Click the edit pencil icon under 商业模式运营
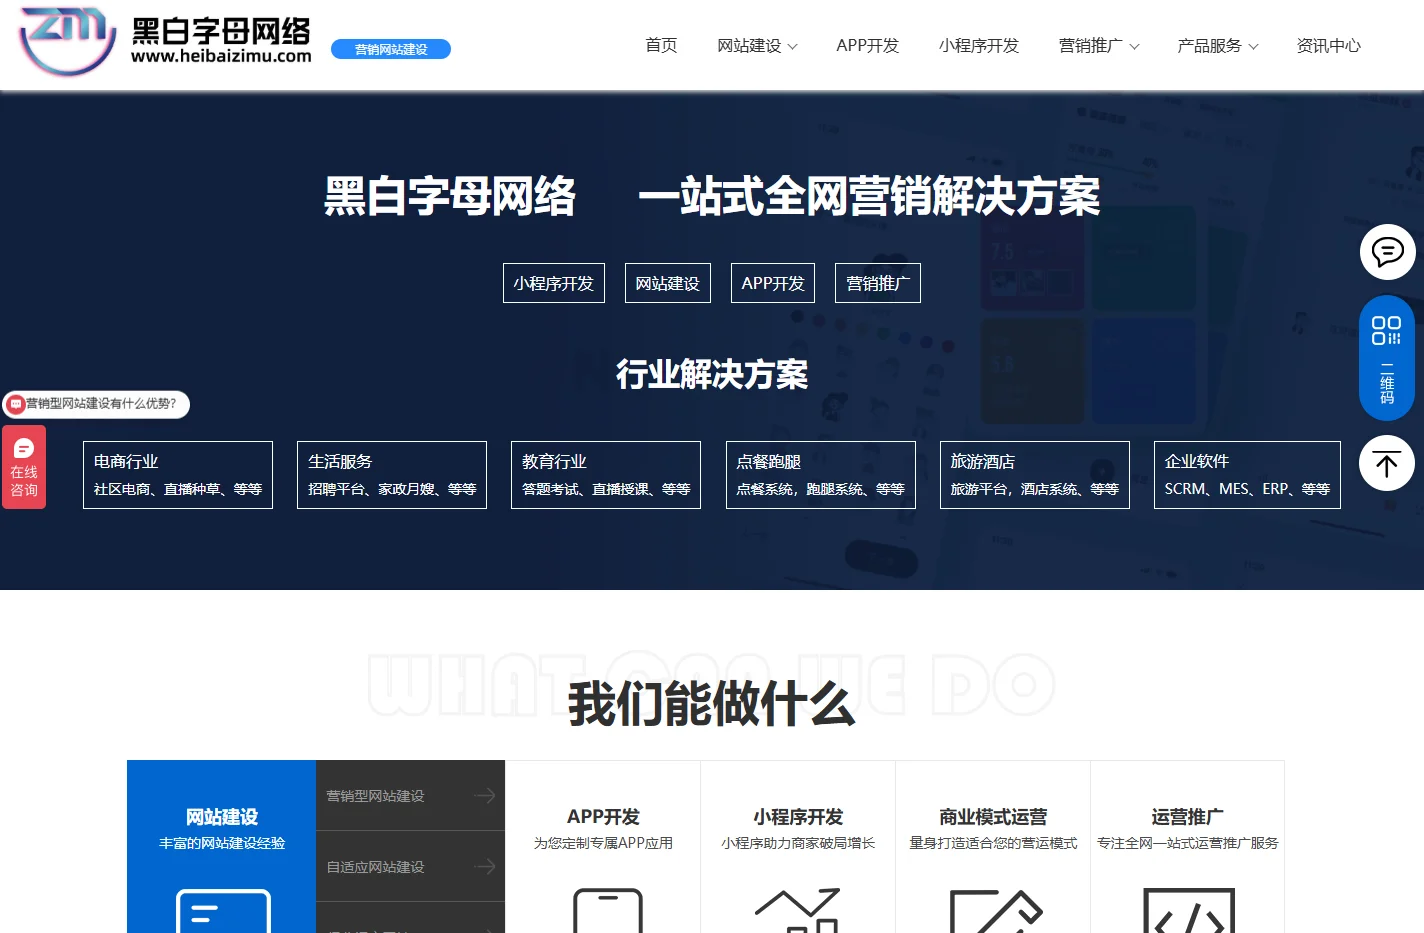This screenshot has width=1424, height=933. [996, 911]
